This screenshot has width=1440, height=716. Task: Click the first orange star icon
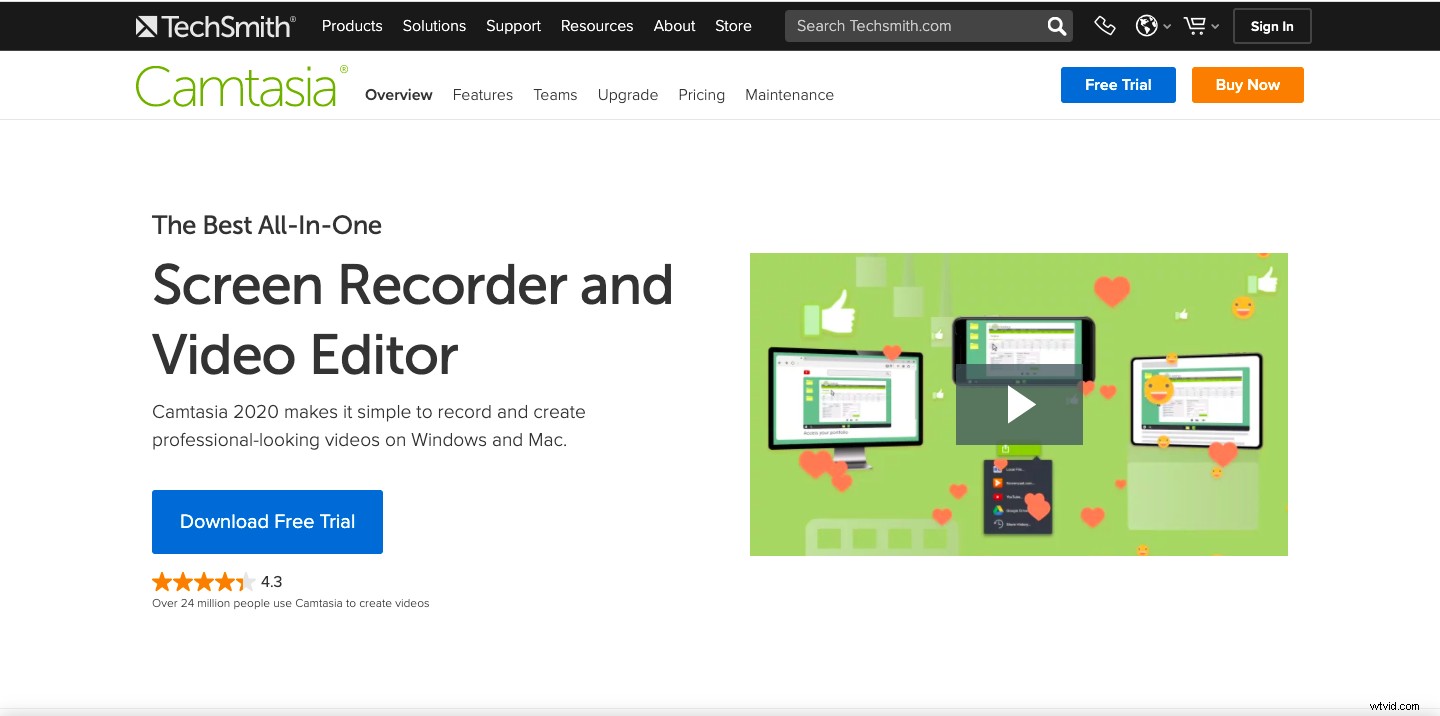(161, 581)
